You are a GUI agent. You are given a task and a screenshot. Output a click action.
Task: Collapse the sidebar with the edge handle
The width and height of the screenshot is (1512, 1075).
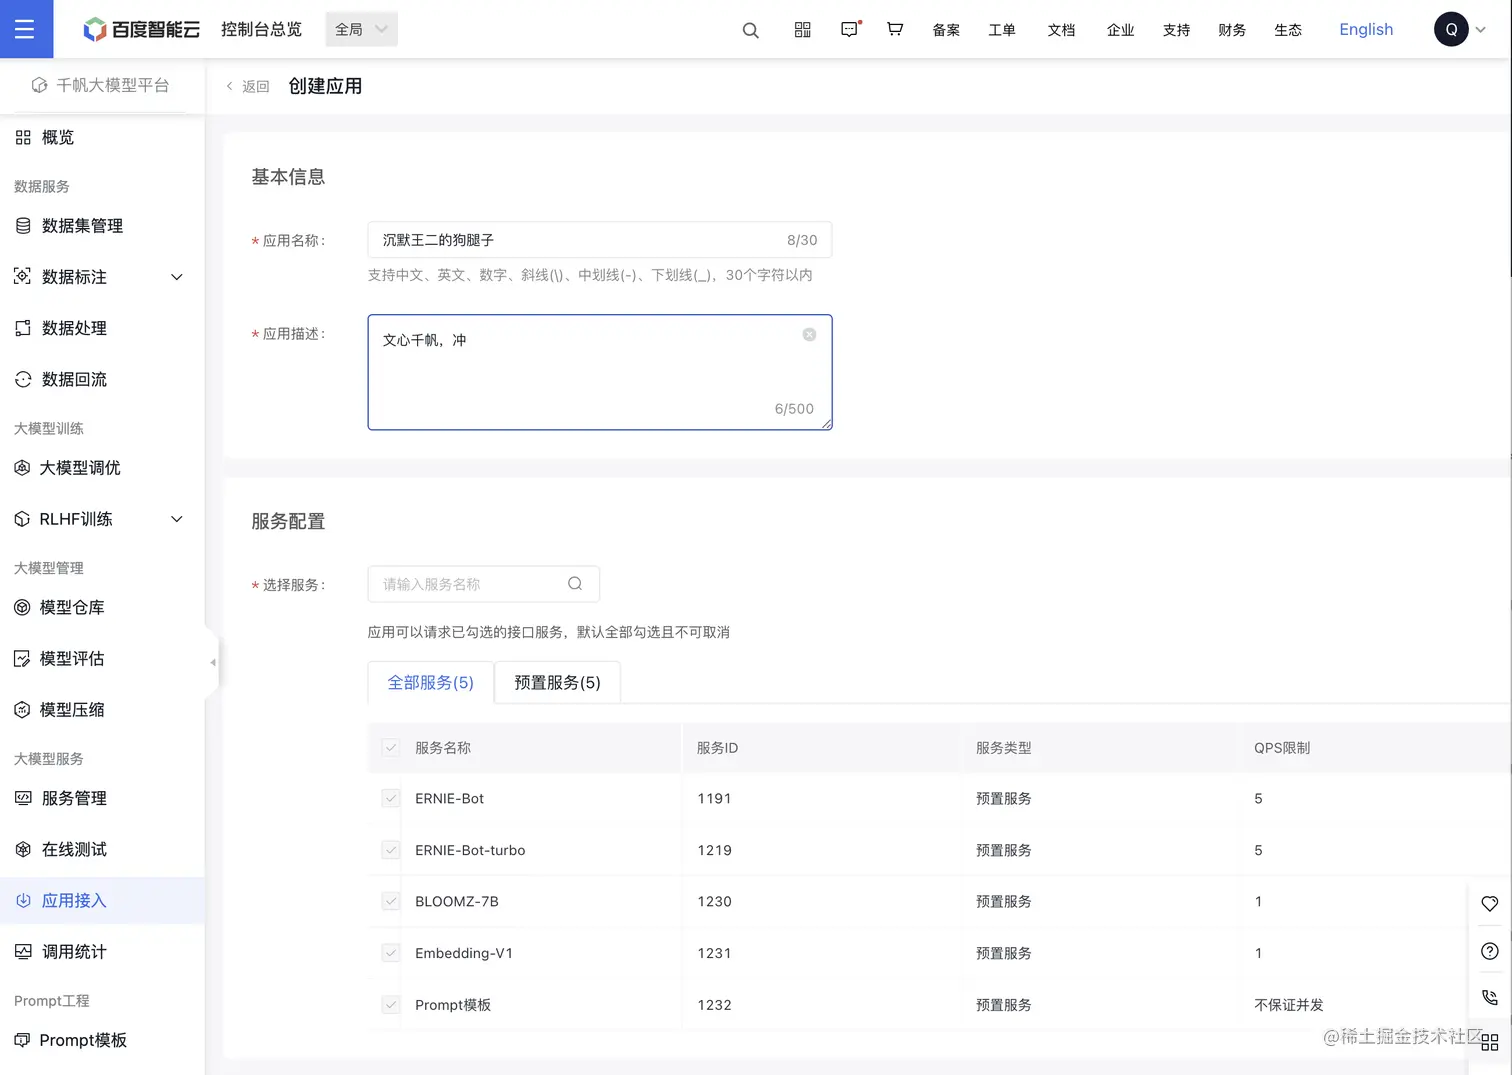212,662
